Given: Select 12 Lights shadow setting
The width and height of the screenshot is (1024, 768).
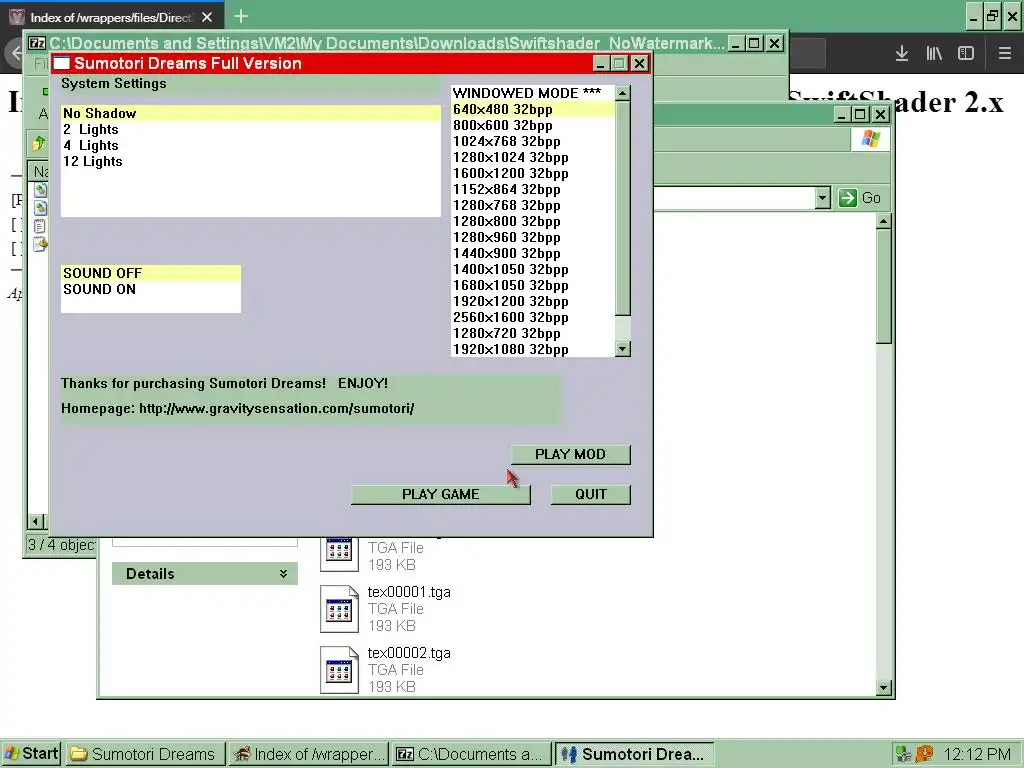Looking at the screenshot, I should 251,161.
